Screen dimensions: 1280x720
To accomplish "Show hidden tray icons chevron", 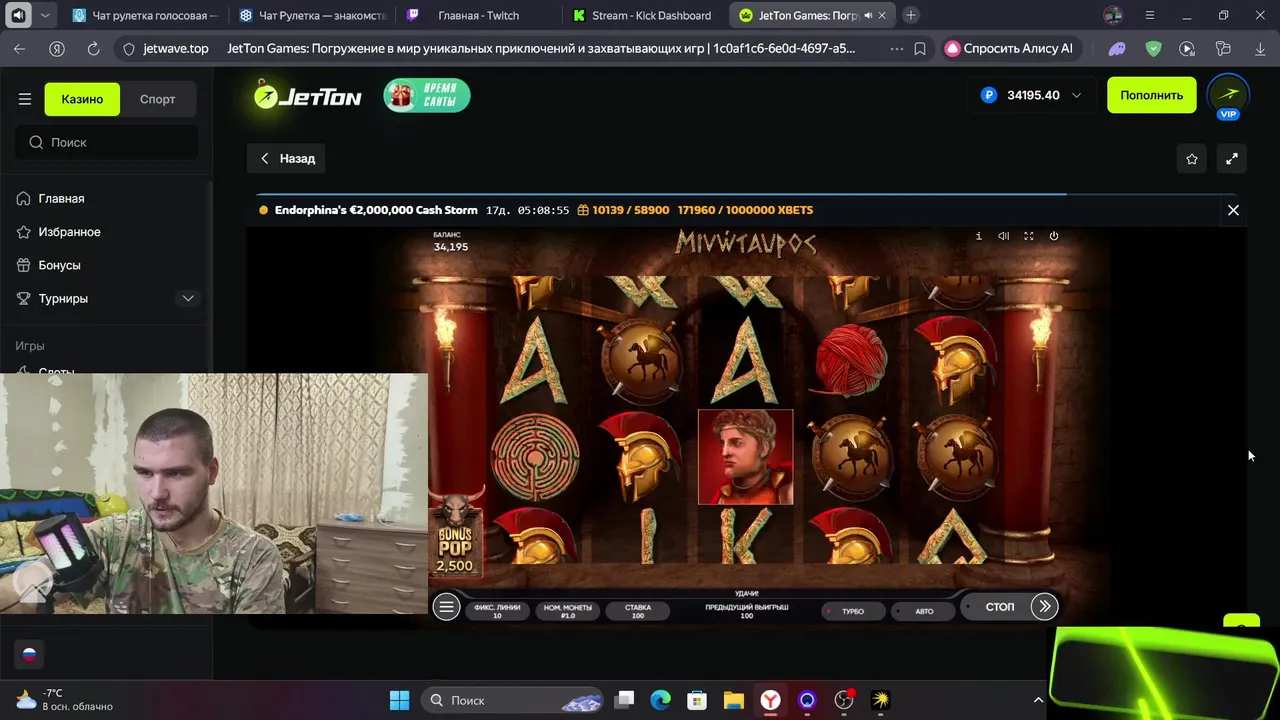I will click(1038, 700).
